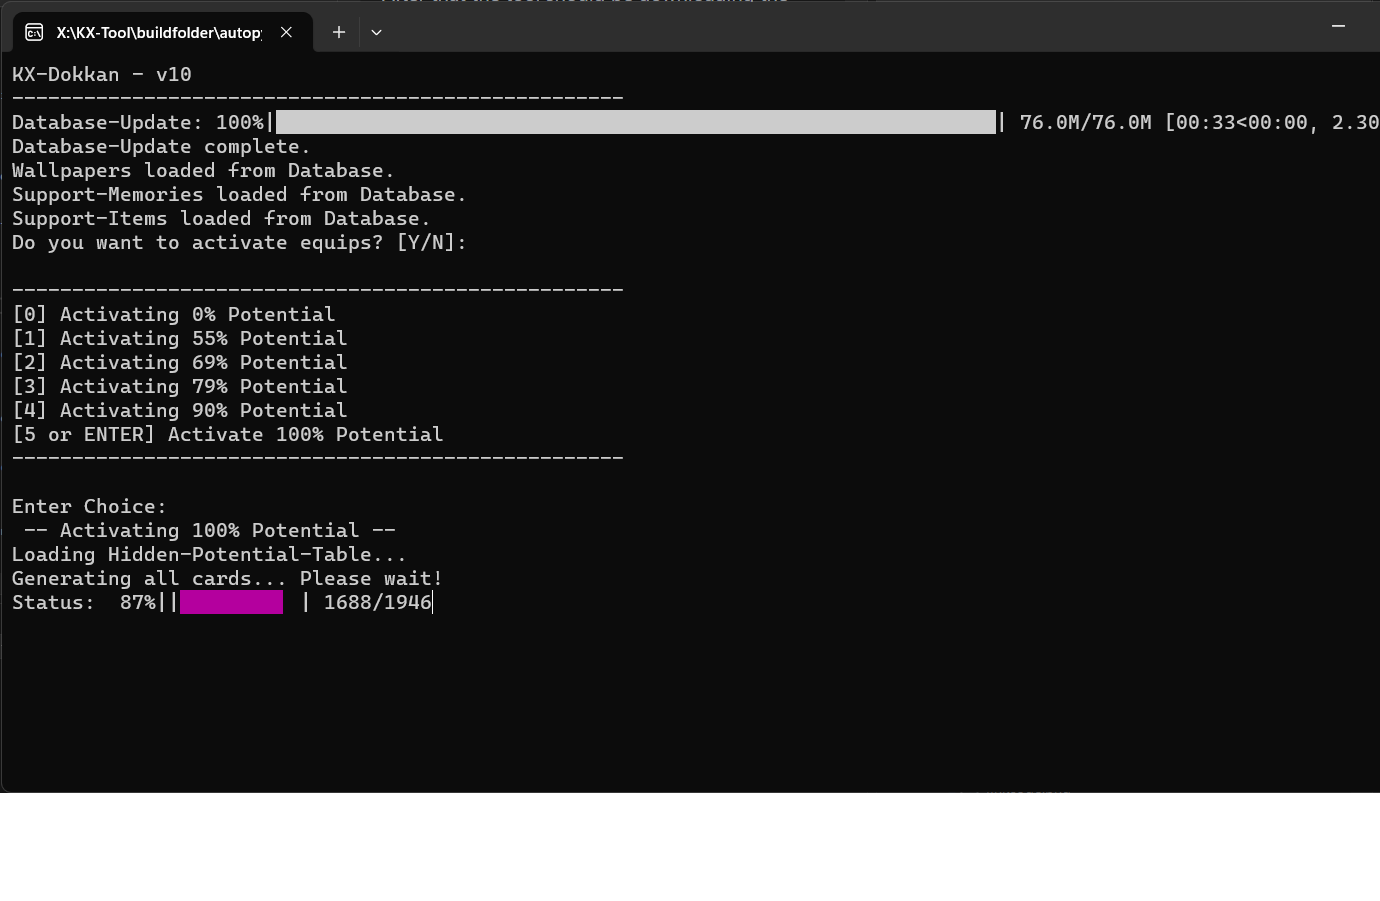Image resolution: width=1380 pixels, height=901 pixels.
Task: Click "[5 or ENTER] Activate 100% Potential" option
Action: [227, 434]
